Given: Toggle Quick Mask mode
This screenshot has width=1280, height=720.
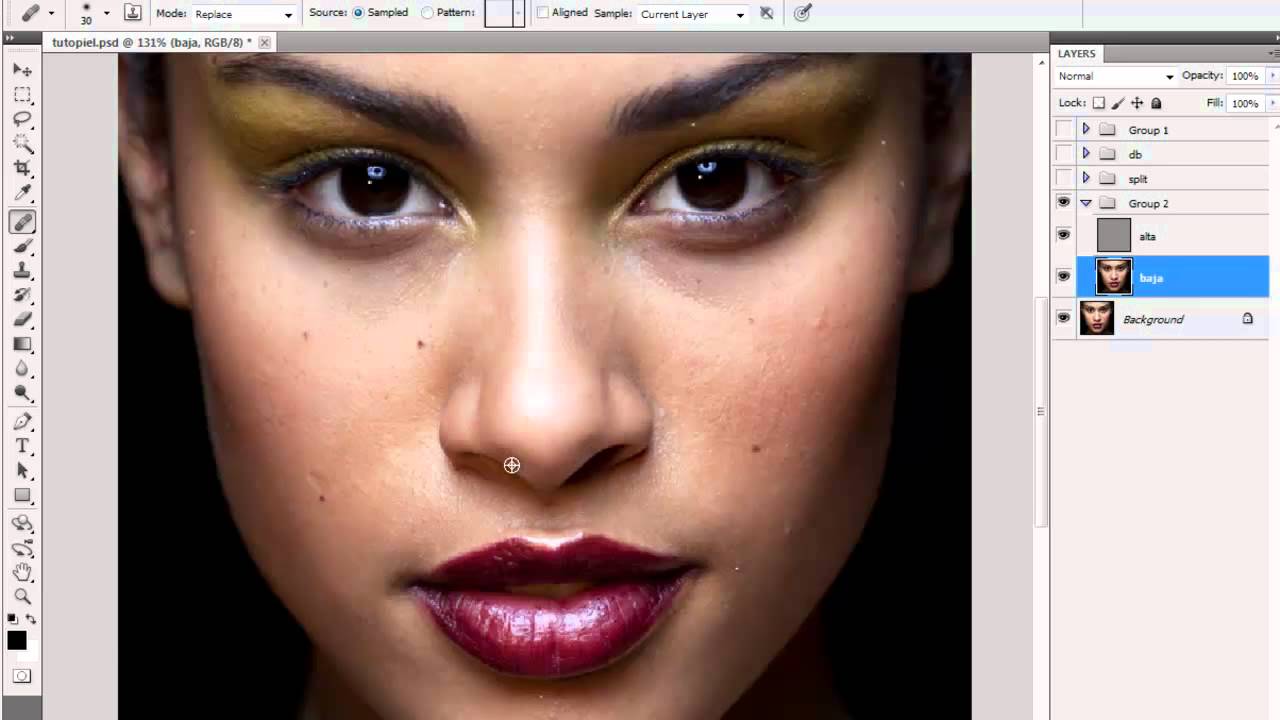Looking at the screenshot, I should [22, 676].
